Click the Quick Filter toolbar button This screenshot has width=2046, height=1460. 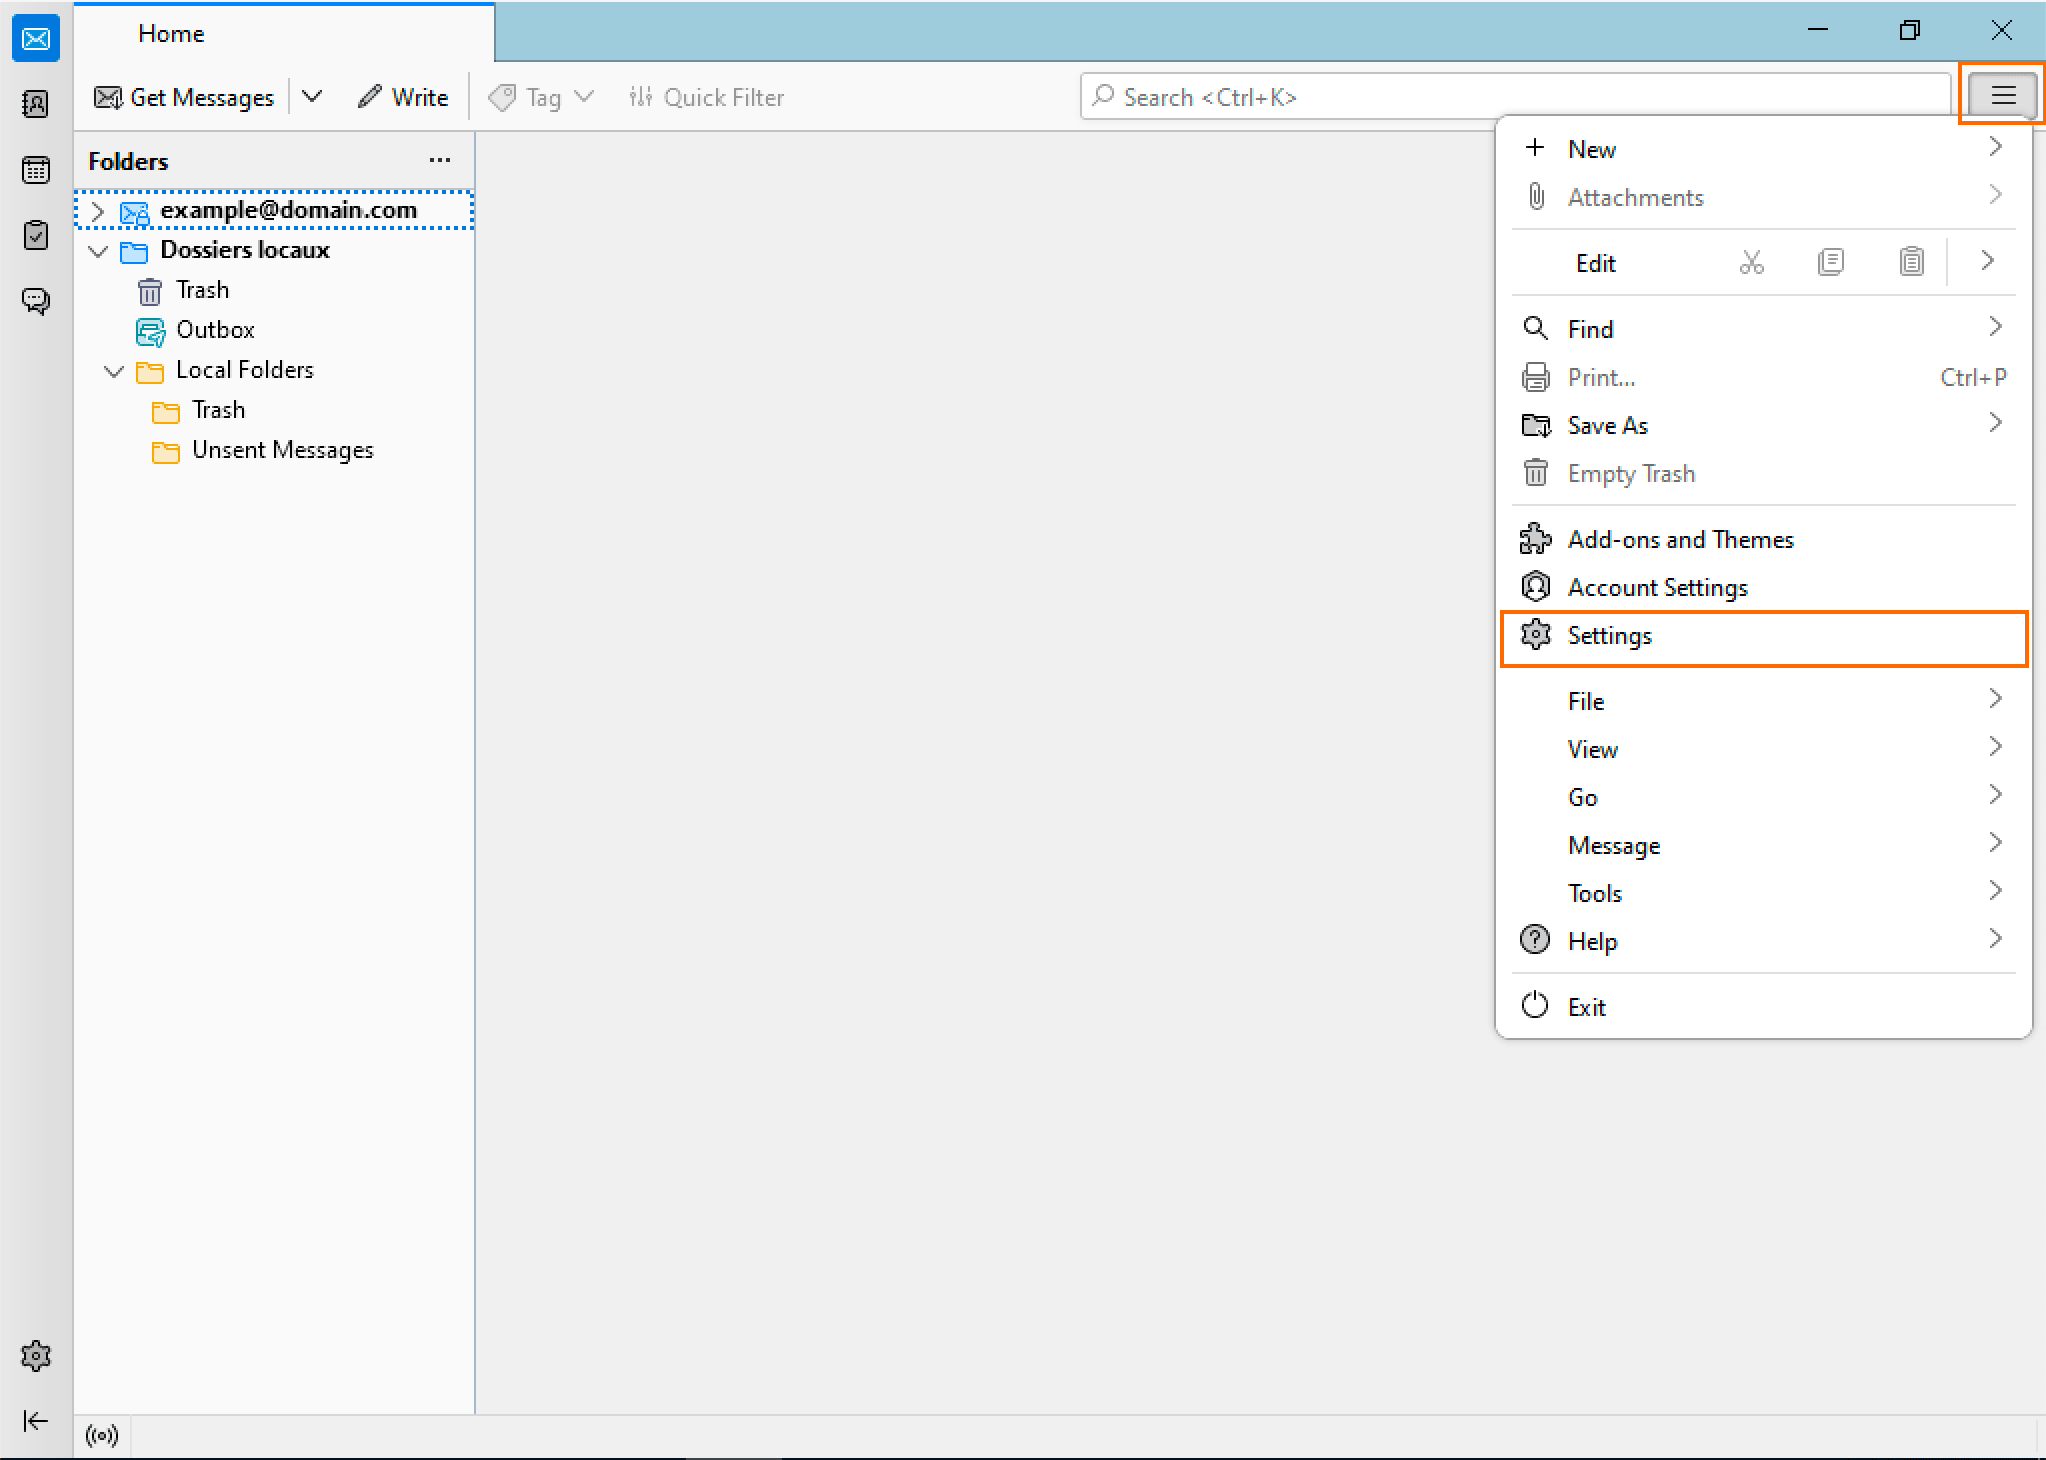pos(706,97)
